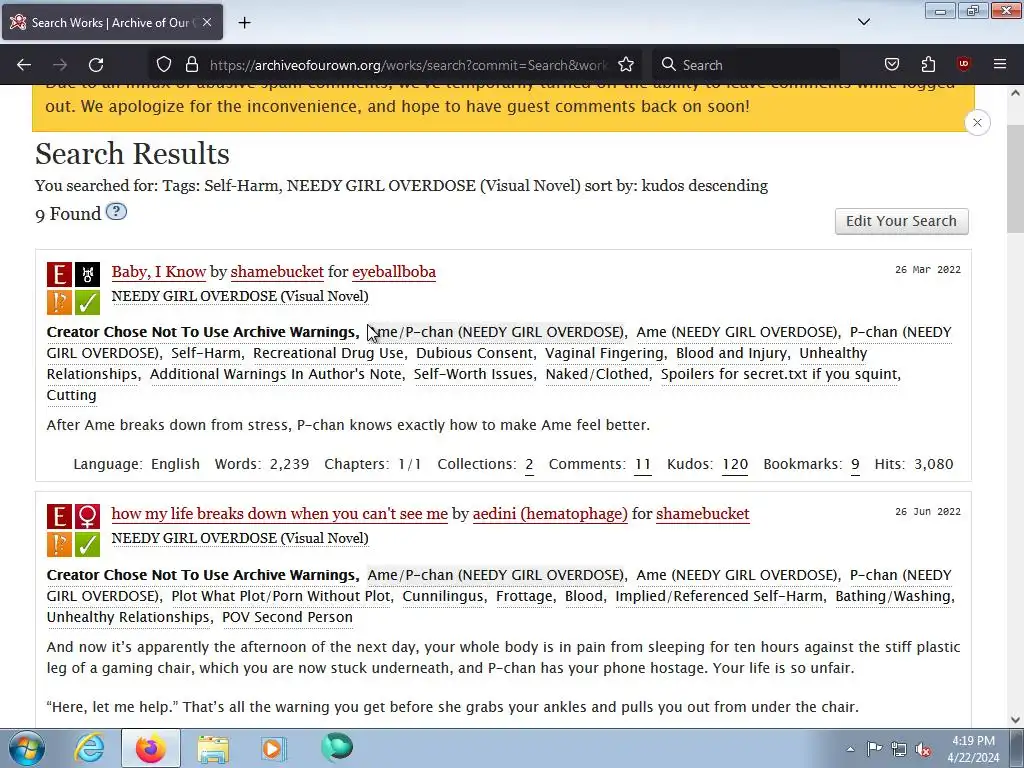The width and height of the screenshot is (1024, 768).
Task: Select Blood and Injury tag
Action: (731, 353)
